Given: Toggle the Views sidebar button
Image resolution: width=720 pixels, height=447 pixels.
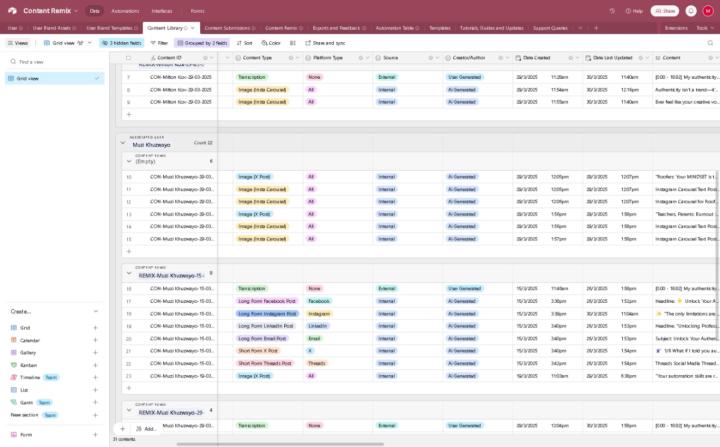Looking at the screenshot, I should 18,43.
